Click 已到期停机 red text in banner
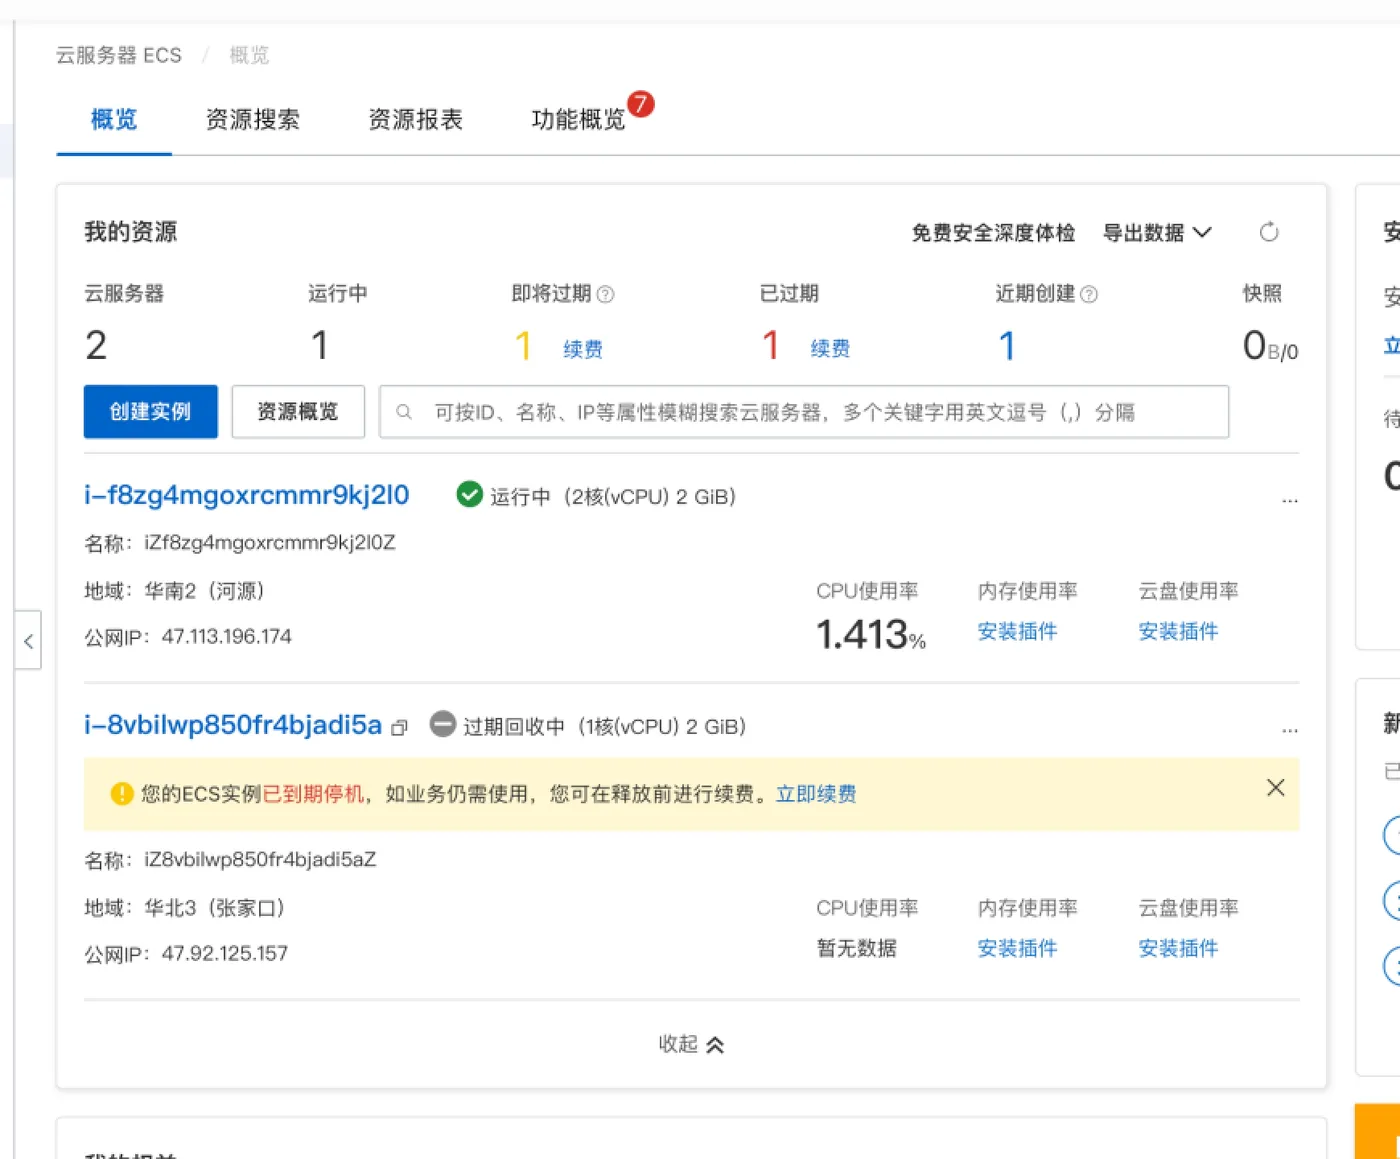The width and height of the screenshot is (1400, 1159). click(x=313, y=794)
